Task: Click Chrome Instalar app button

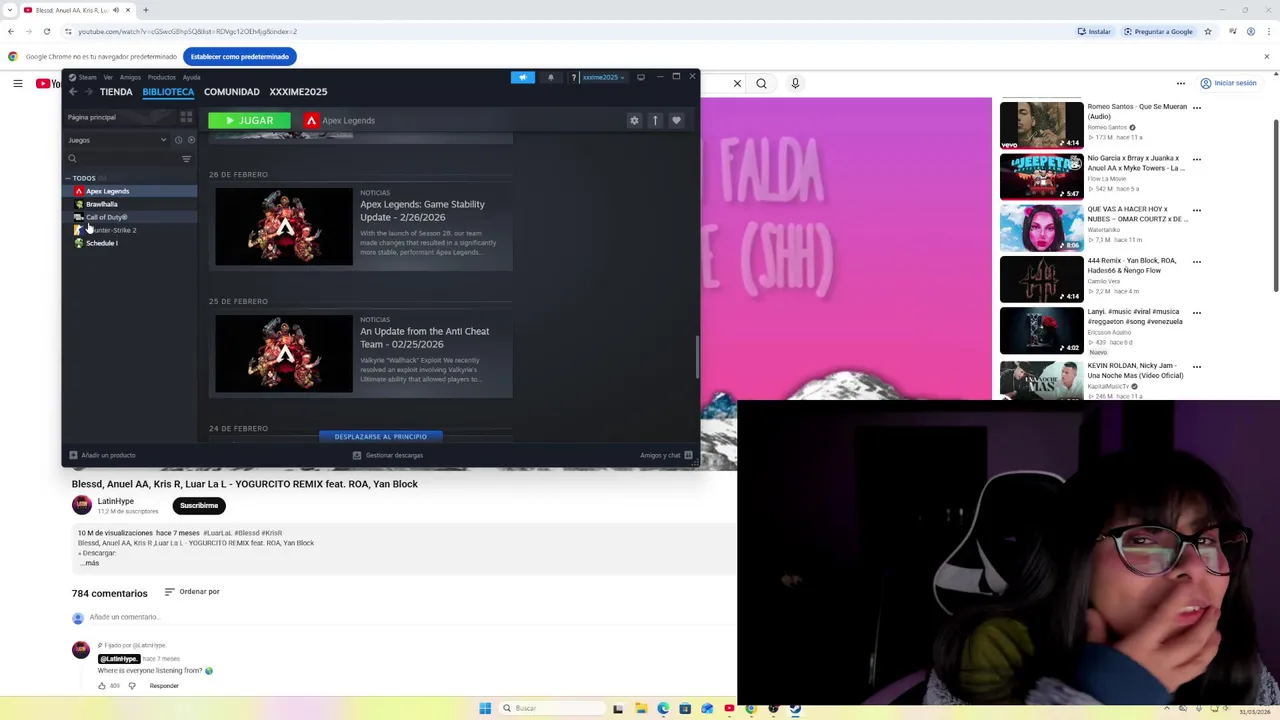Action: point(1094,31)
